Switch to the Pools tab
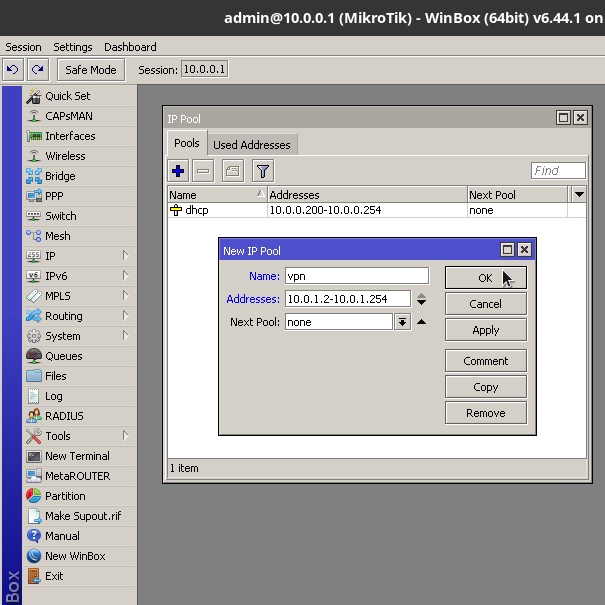Screen dimensions: 605x605 coord(187,143)
